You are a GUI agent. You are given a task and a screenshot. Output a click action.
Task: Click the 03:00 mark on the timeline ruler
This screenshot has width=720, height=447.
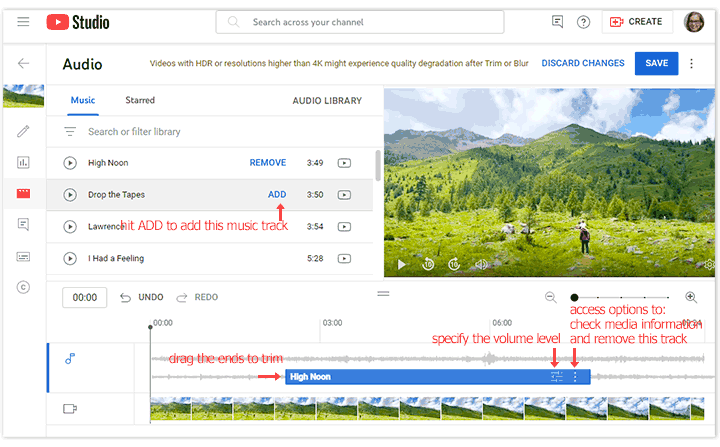332,323
